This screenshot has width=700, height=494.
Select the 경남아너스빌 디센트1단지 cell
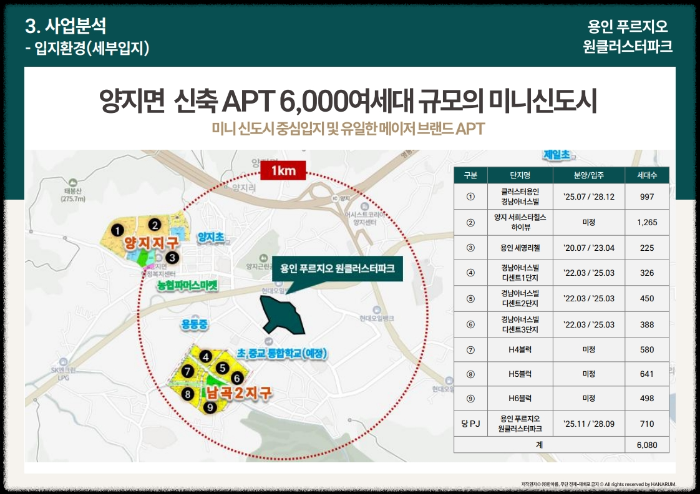[x=520, y=273]
